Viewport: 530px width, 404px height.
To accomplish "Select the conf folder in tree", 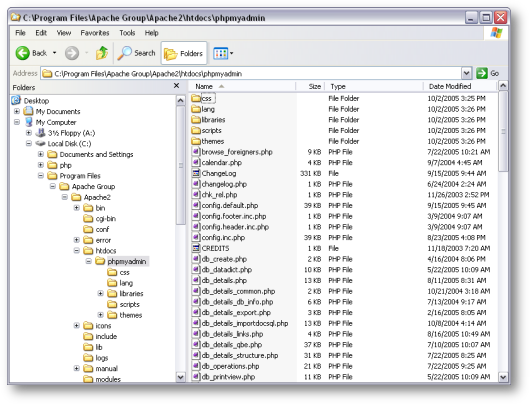I will point(102,229).
